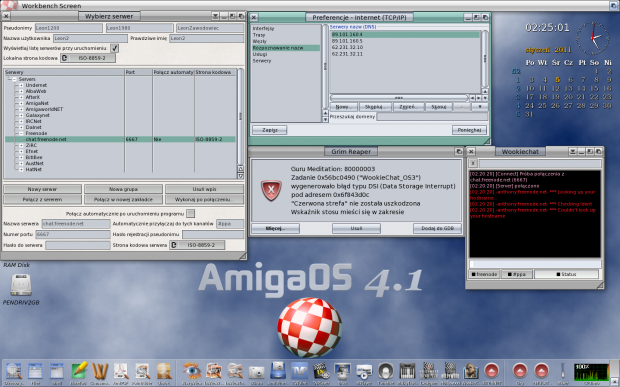Toggle 'Wyświetlaj listę serwerów przy uruchomieniu' checkbox
Viewport: 620px width, 387px height.
(114, 48)
